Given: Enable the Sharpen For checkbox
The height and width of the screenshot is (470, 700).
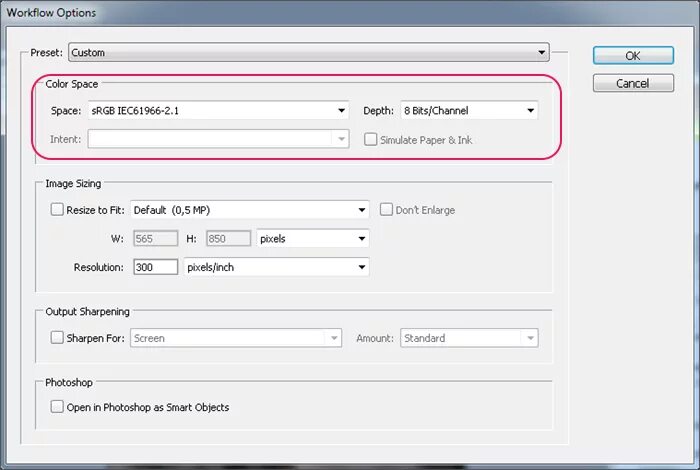Looking at the screenshot, I should coord(57,337).
